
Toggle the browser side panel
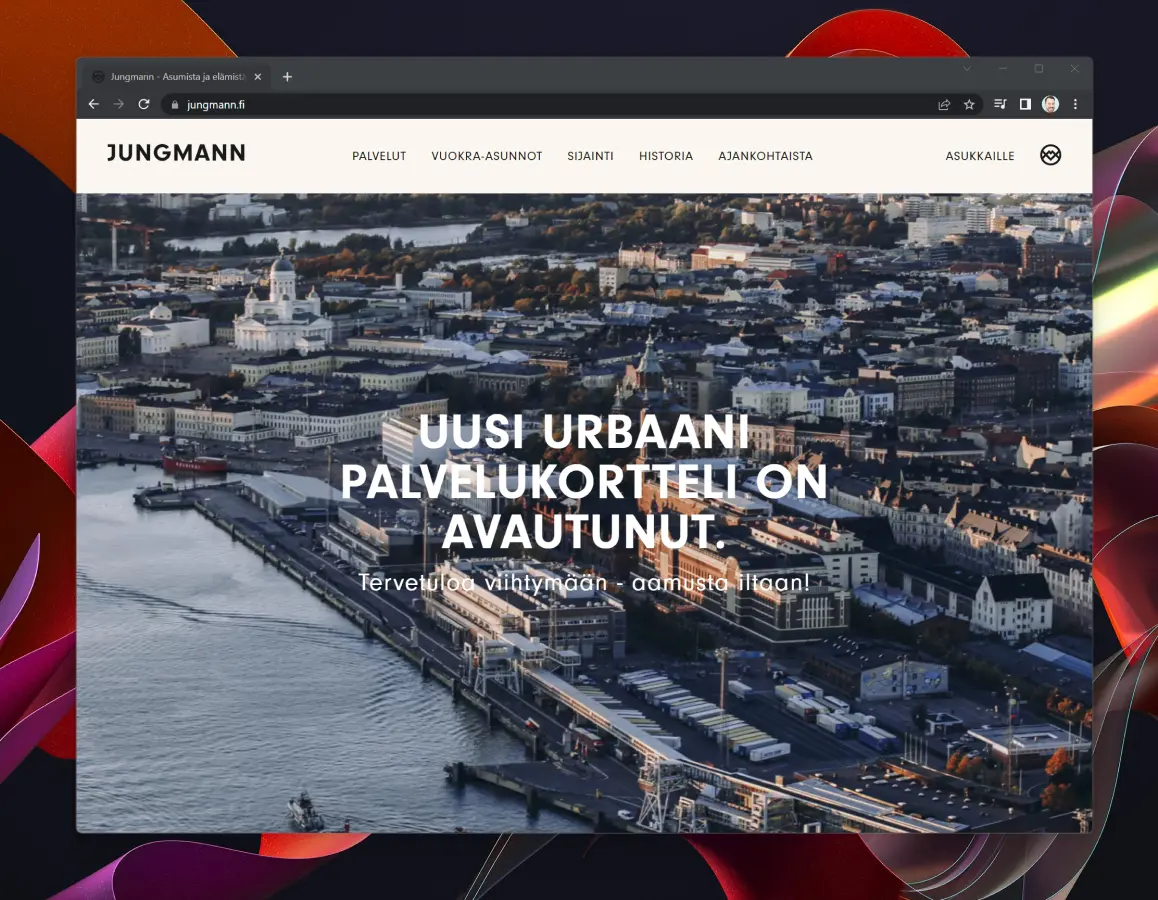[1025, 104]
